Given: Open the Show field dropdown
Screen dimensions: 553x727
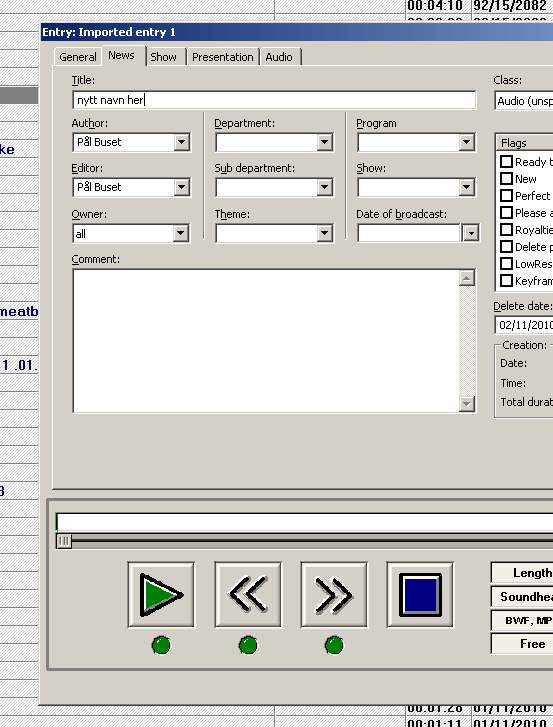Looking at the screenshot, I should click(x=466, y=187).
